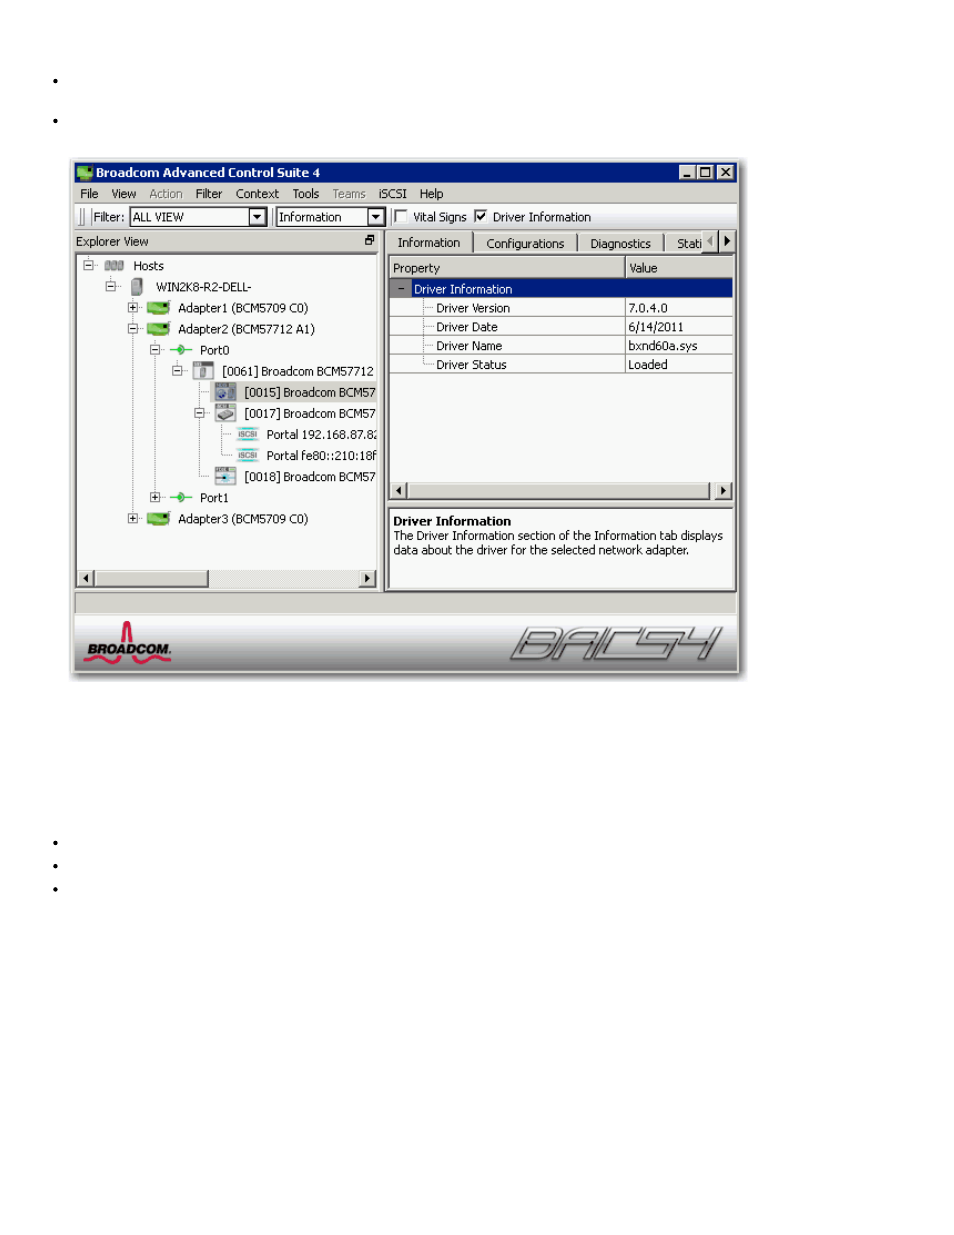Click the 7.0.4.0 version value

pos(648,308)
